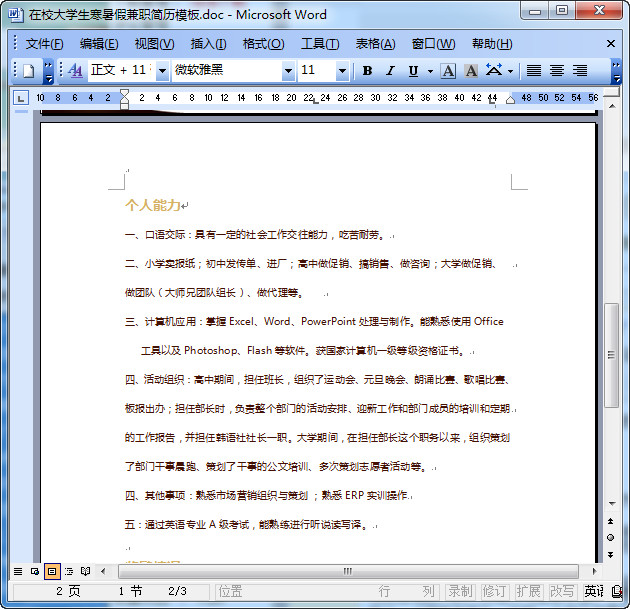Apply Character Shading icon
Viewport: 630px width, 609px height.
pyautogui.click(x=471, y=71)
